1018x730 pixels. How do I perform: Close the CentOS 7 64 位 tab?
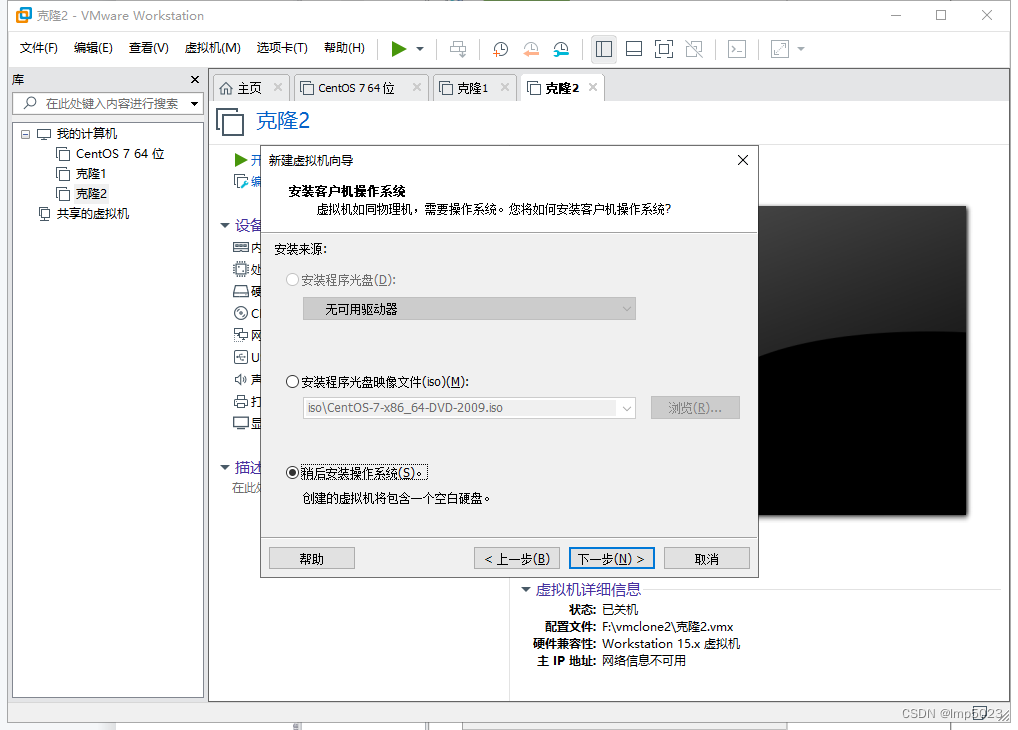coord(416,87)
